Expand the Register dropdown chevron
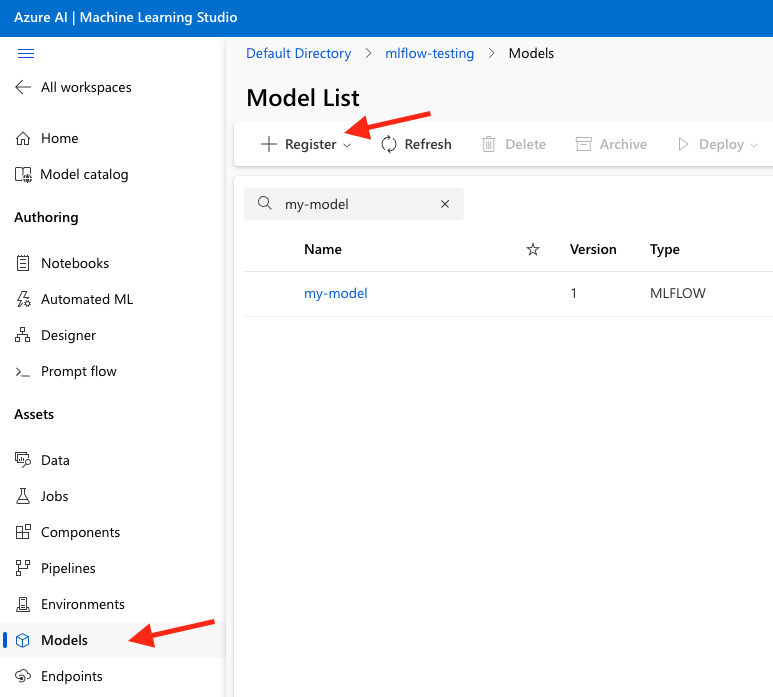This screenshot has width=773, height=697. 347,145
